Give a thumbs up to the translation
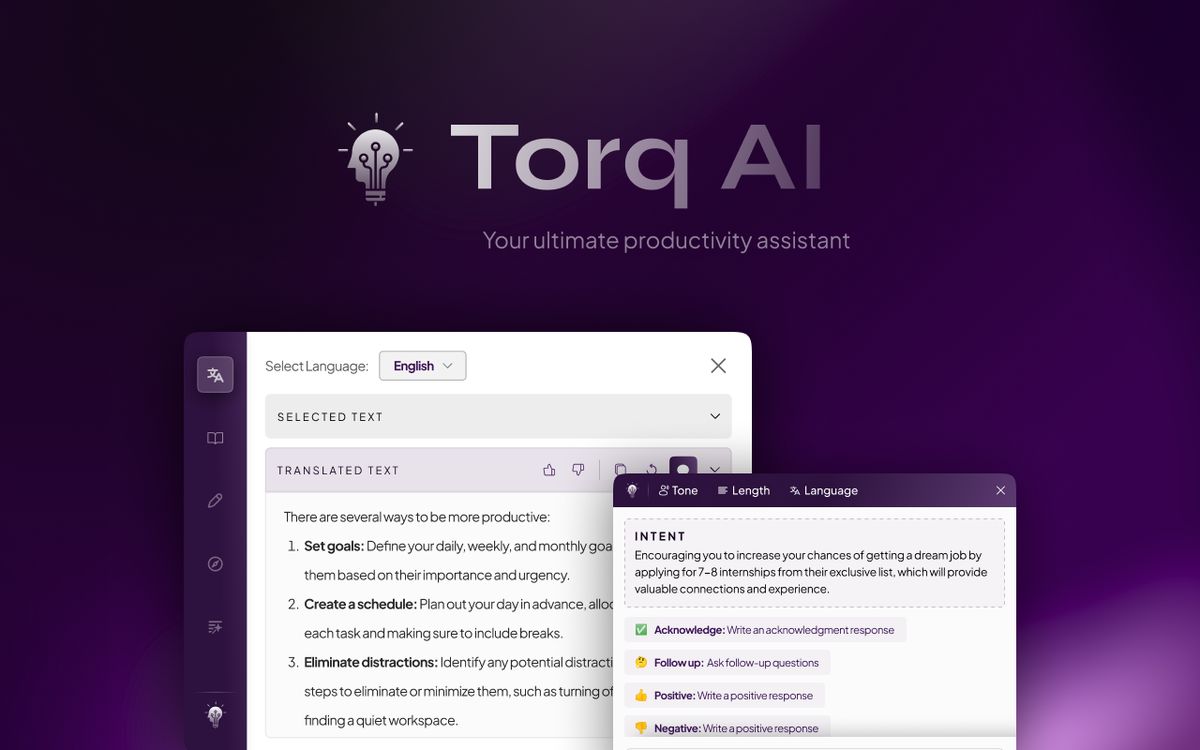Screen dimensions: 1200x750 tap(548, 468)
